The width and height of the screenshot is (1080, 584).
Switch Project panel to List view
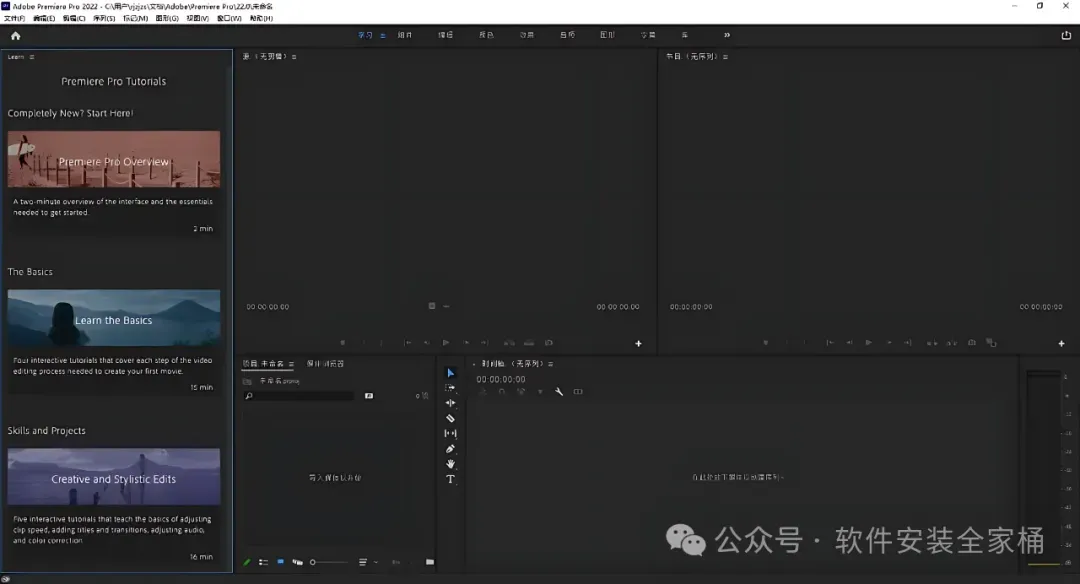coord(264,562)
